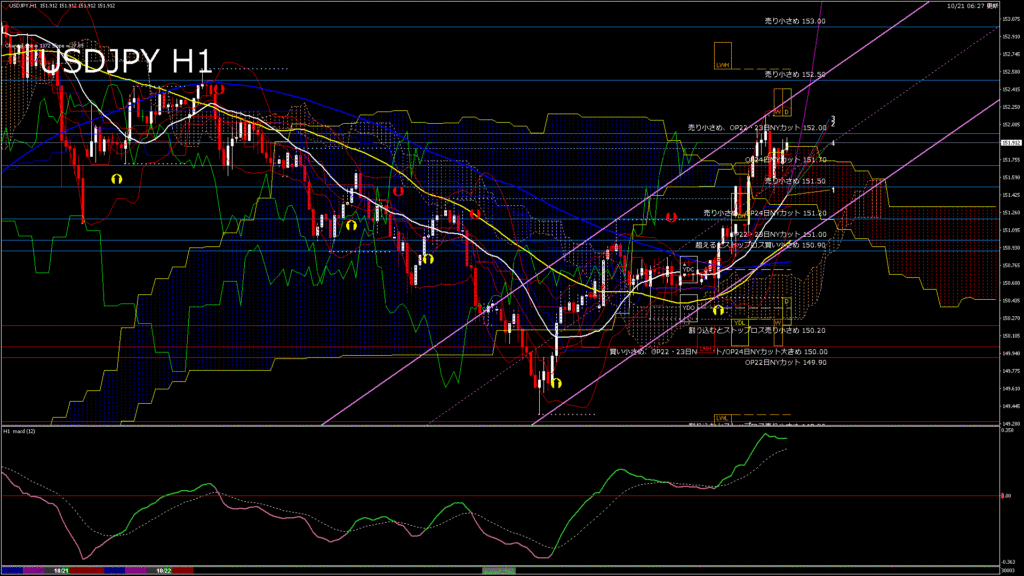The image size is (1024, 576).
Task: Click the 10/22 date marker on timeline
Action: pos(160,570)
